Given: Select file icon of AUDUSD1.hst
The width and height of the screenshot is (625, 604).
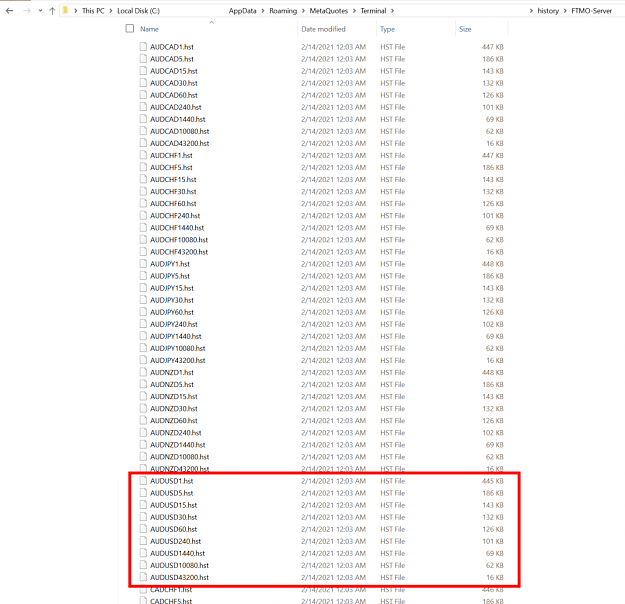Looking at the screenshot, I should [143, 481].
